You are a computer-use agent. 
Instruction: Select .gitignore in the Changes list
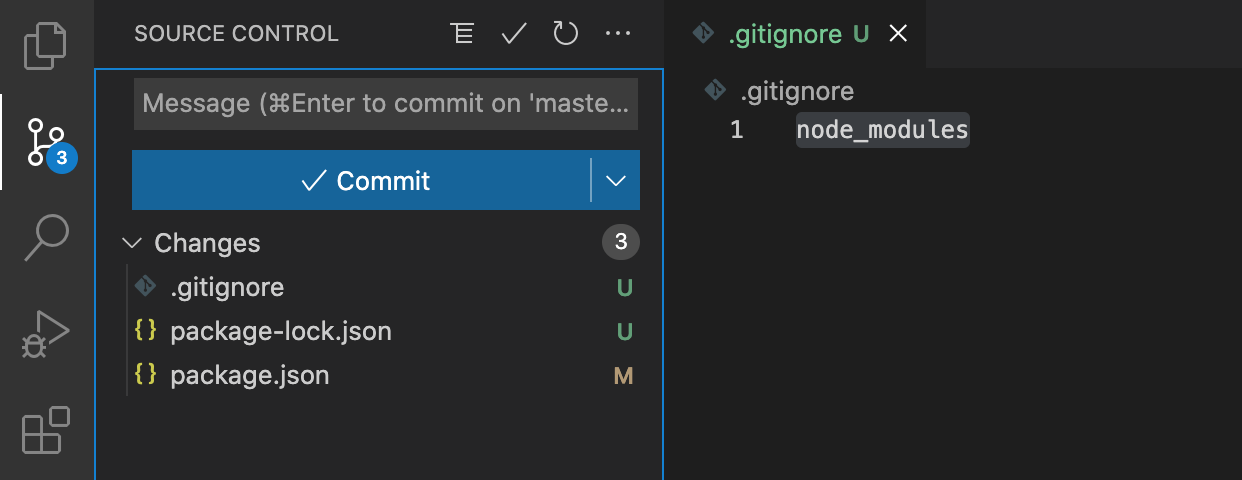(385, 288)
